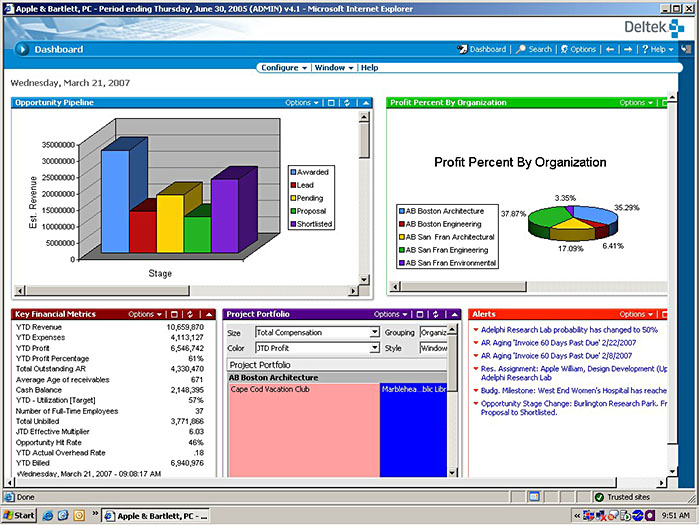700x525 pixels.
Task: Click Trusted sites status bar indicator
Action: point(623,497)
